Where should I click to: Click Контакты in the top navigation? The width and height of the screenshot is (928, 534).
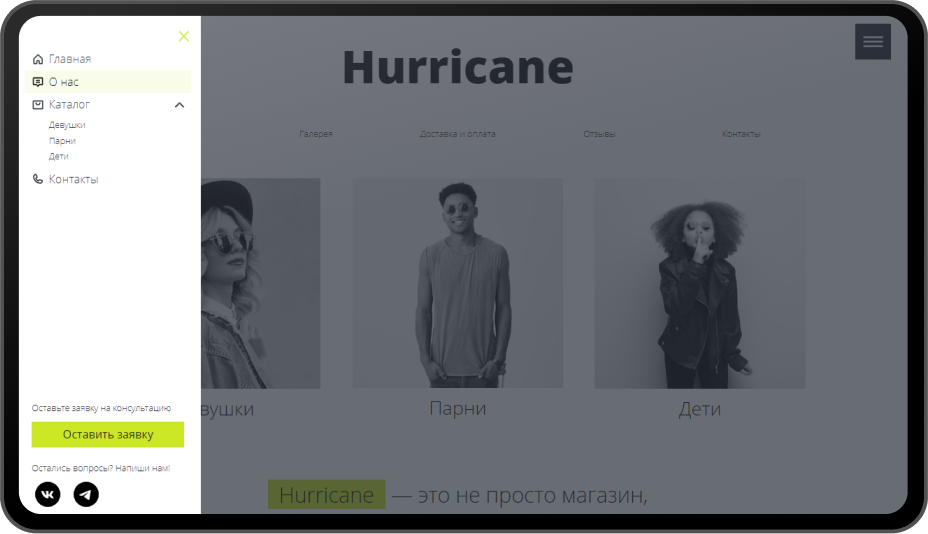tap(741, 134)
